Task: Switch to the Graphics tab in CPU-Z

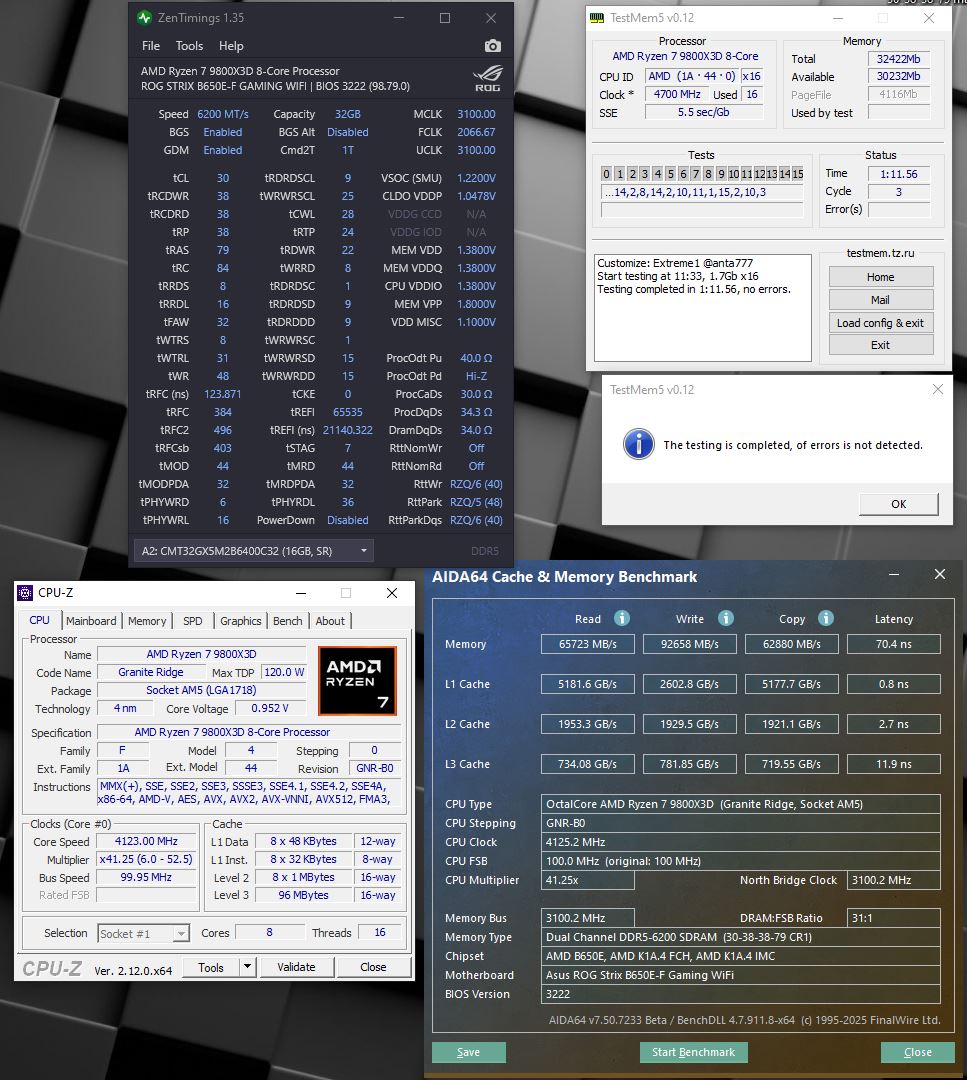Action: pos(240,621)
